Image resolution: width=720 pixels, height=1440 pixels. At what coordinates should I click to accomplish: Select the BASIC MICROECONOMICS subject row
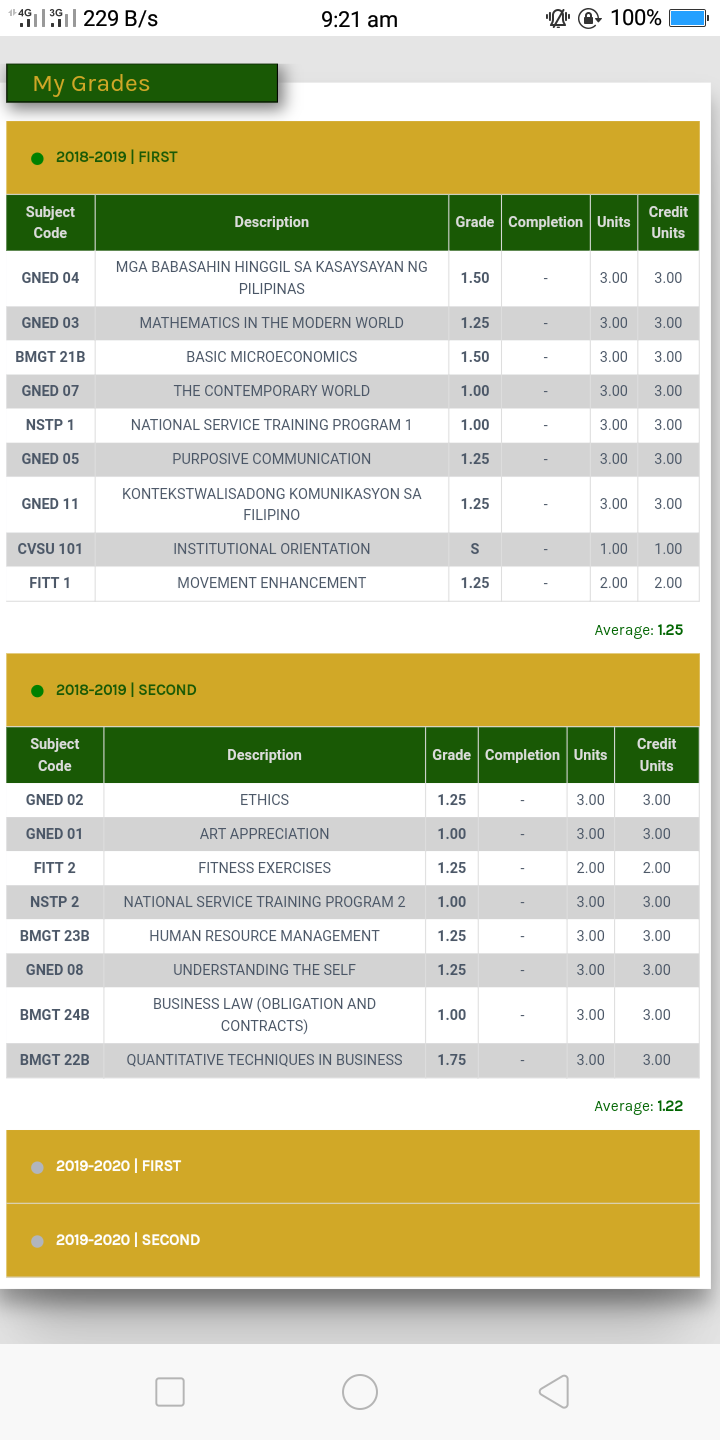[353, 357]
